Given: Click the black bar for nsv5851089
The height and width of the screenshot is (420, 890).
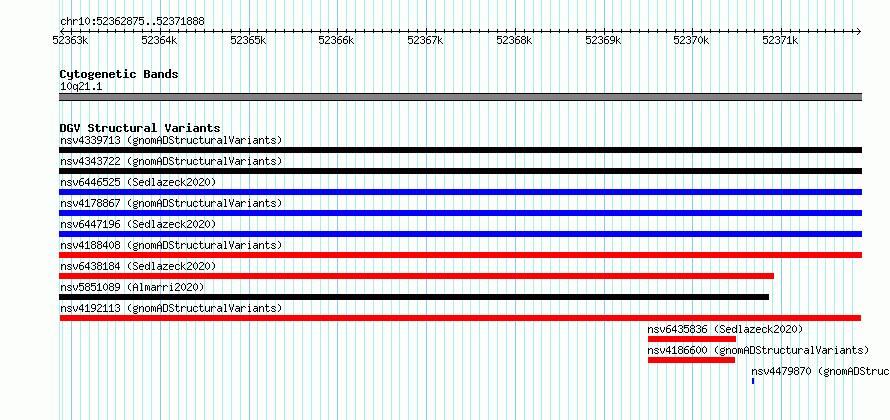Looking at the screenshot, I should (414, 297).
